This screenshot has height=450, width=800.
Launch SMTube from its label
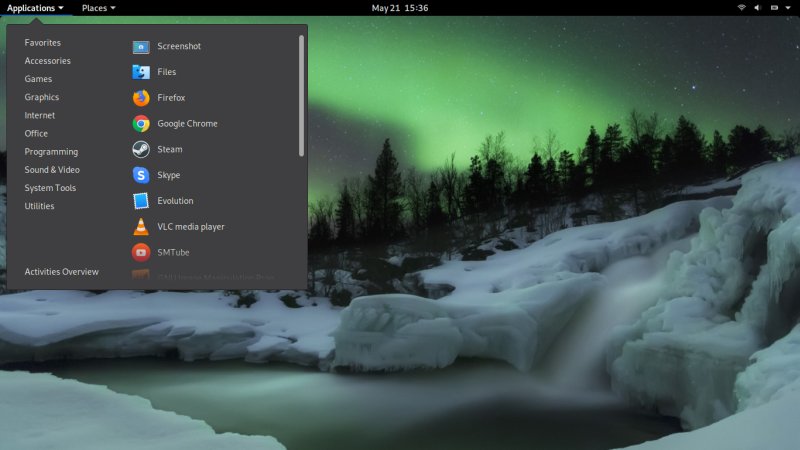173,253
